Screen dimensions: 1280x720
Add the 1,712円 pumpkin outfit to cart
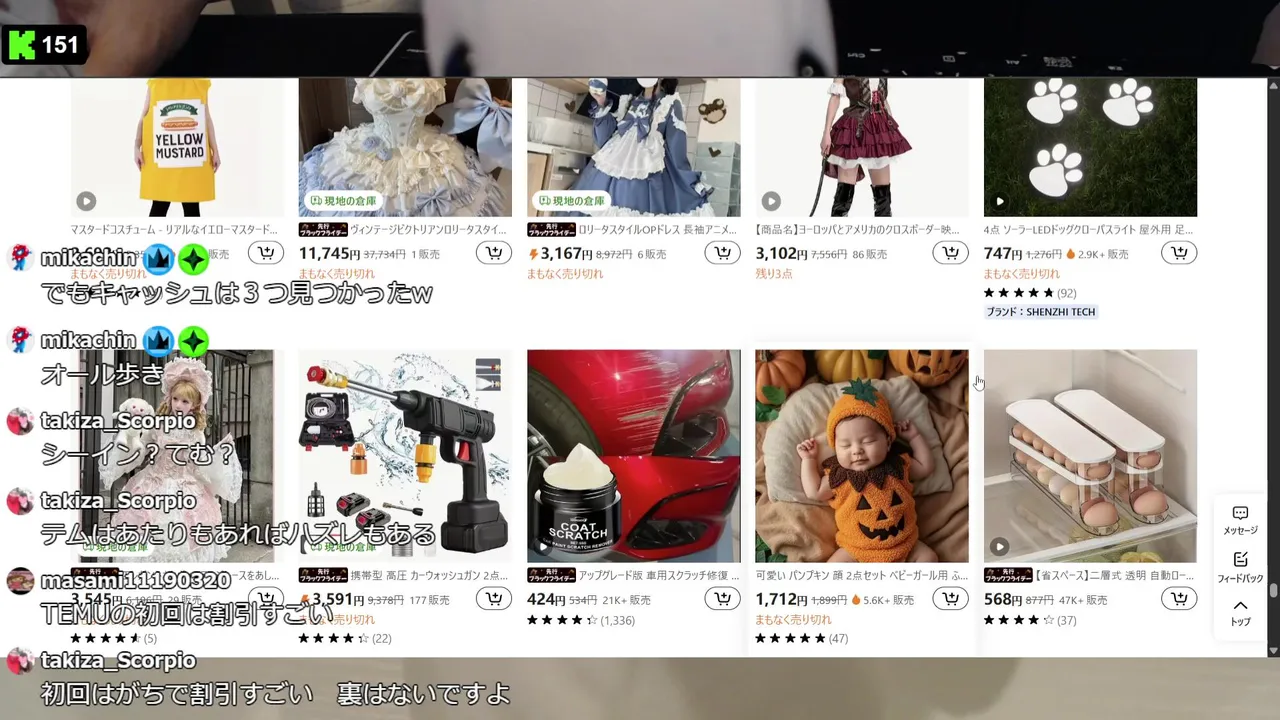click(951, 599)
